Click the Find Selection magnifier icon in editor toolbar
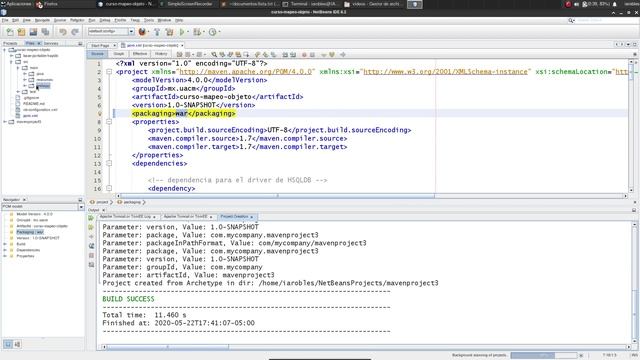 pos(214,54)
